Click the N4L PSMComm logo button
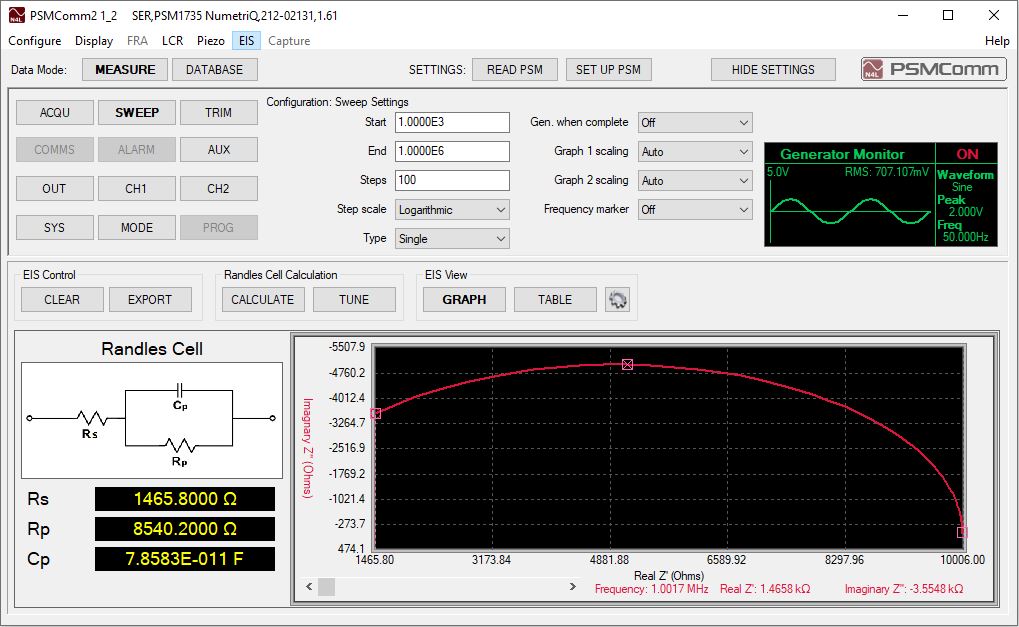 (x=932, y=69)
